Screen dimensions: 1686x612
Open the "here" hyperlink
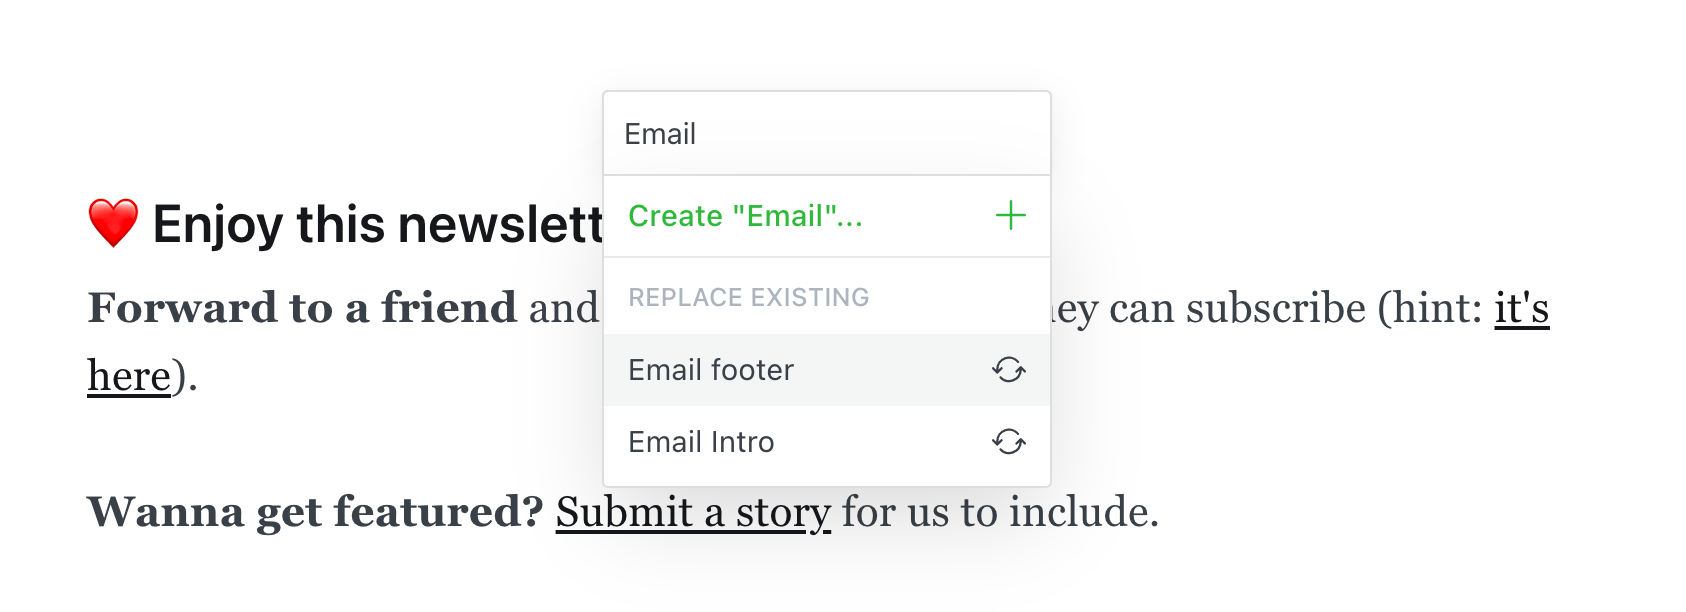tap(129, 376)
